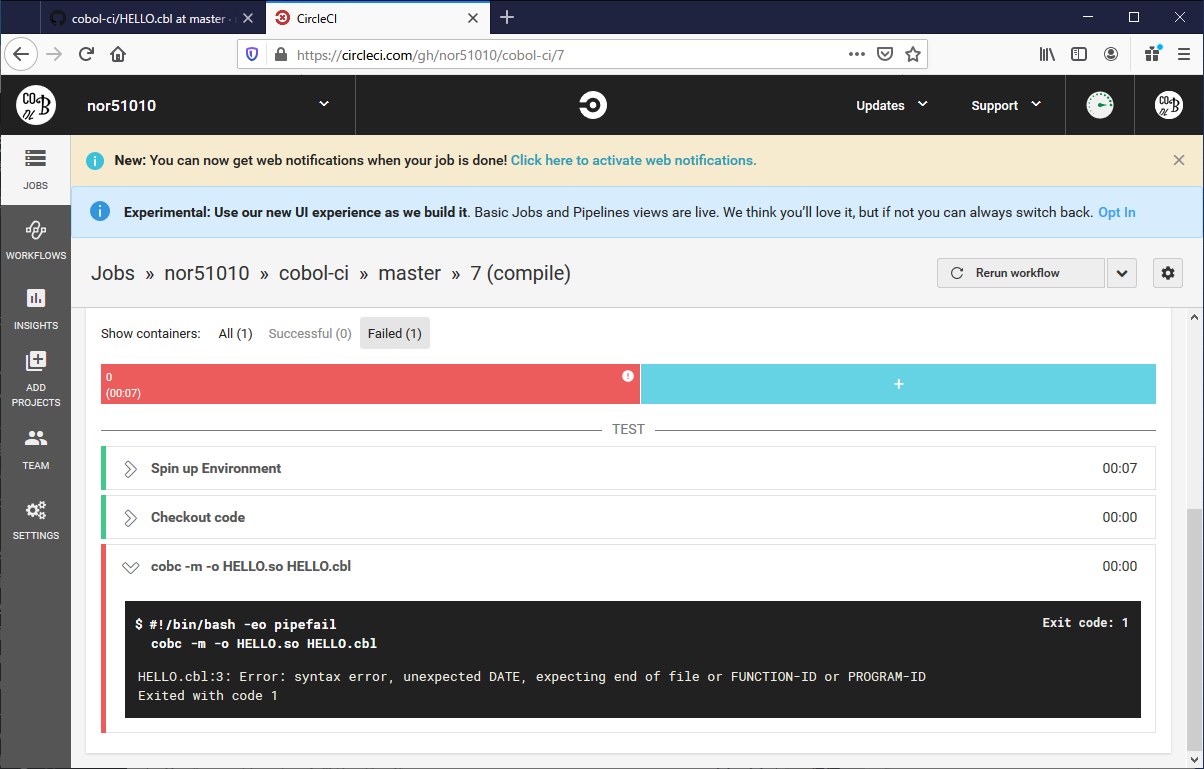Screen dimensions: 1204x769
Task: Click Rerun workflow button
Action: click(x=1021, y=273)
